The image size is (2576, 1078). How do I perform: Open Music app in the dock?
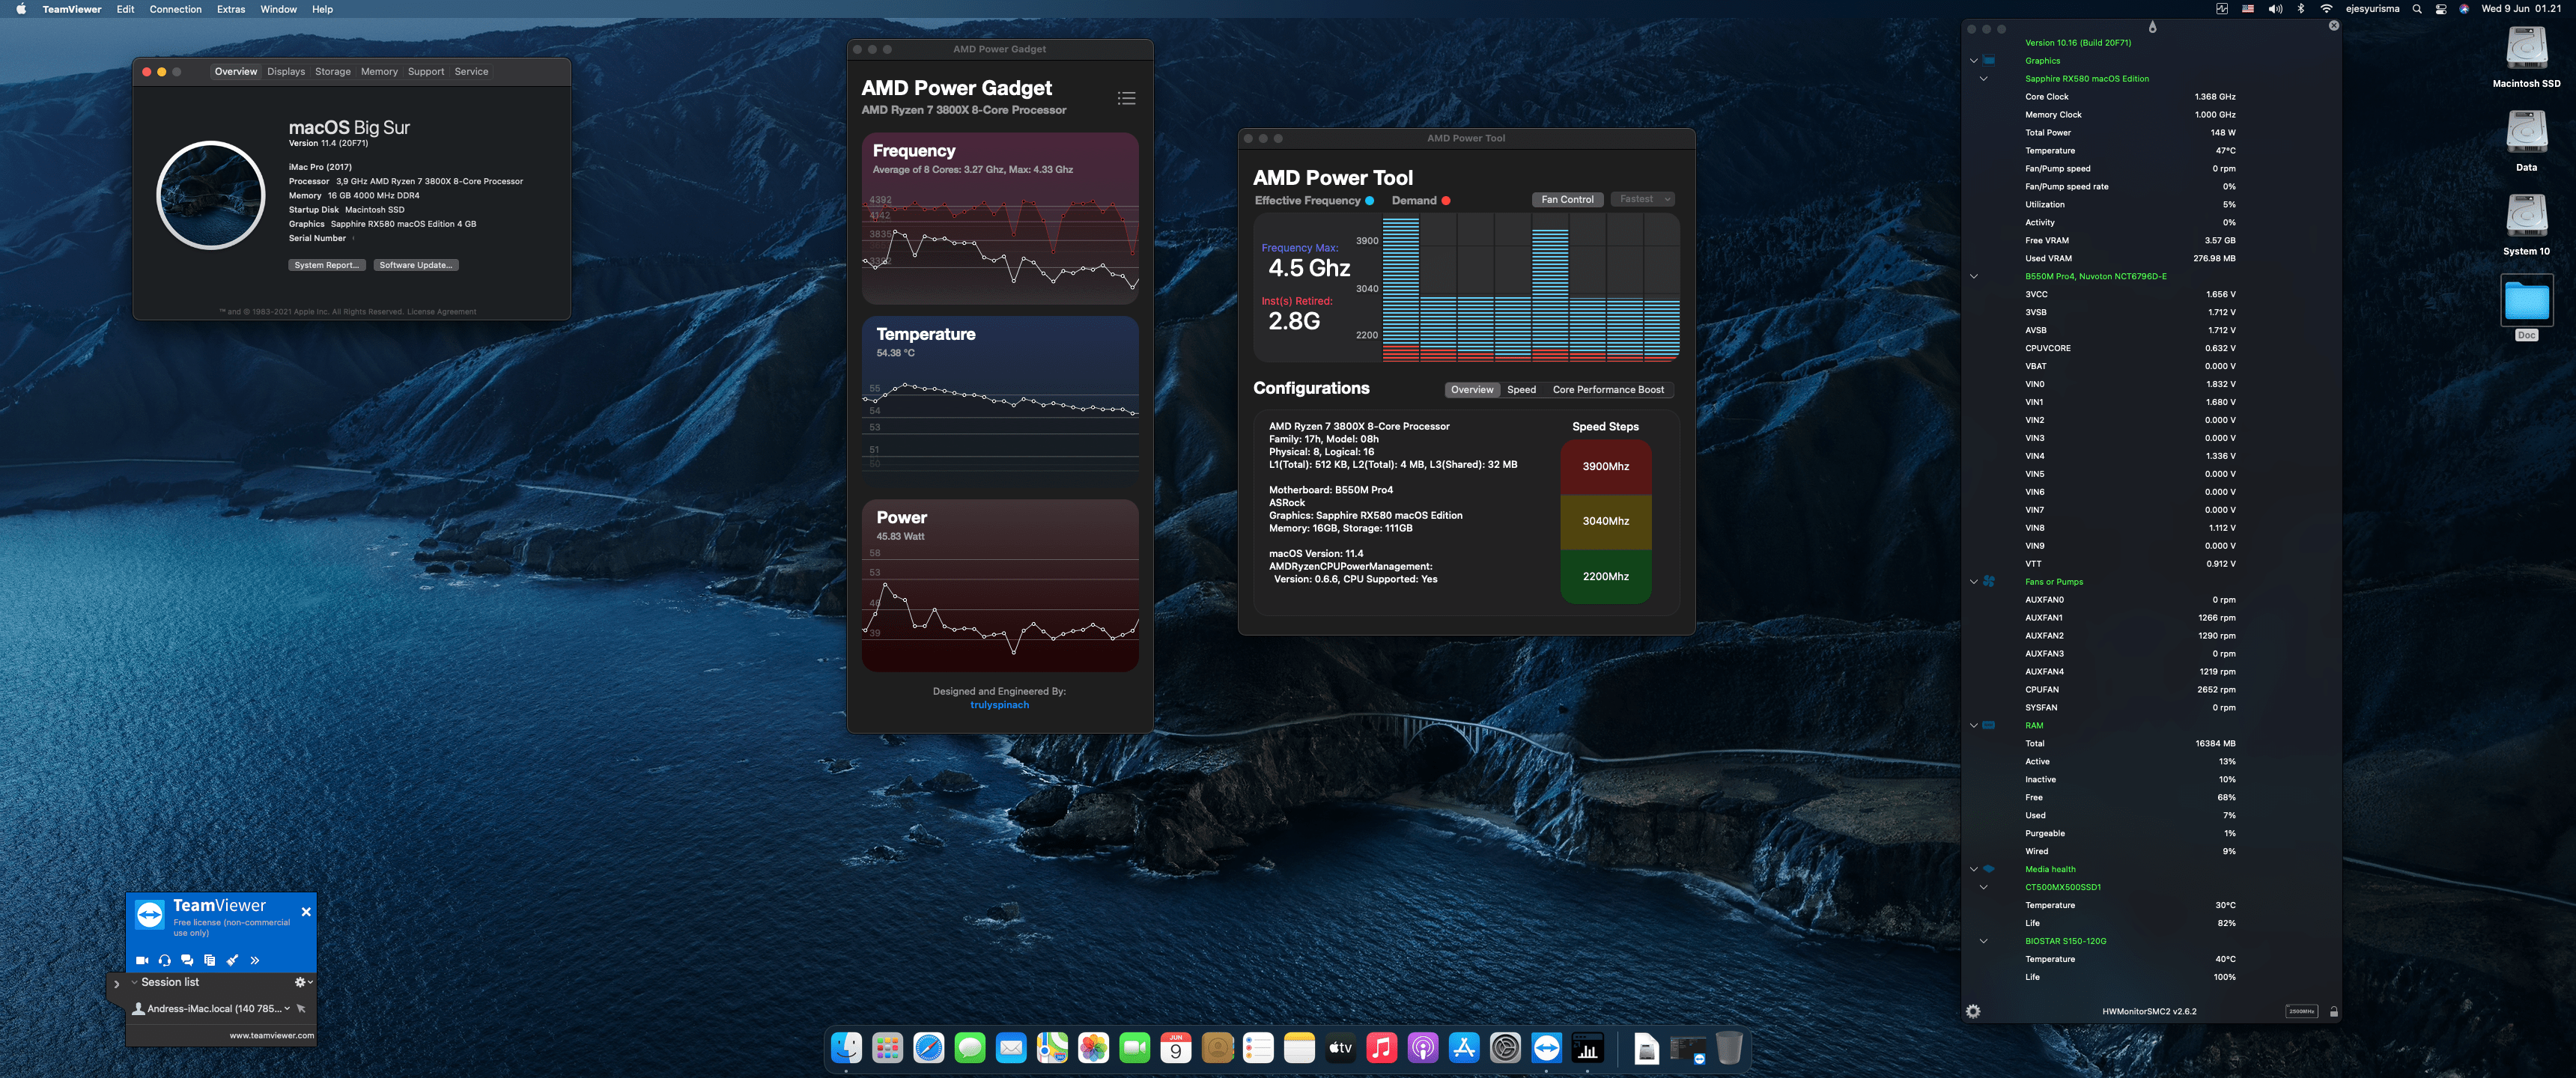click(1381, 1048)
